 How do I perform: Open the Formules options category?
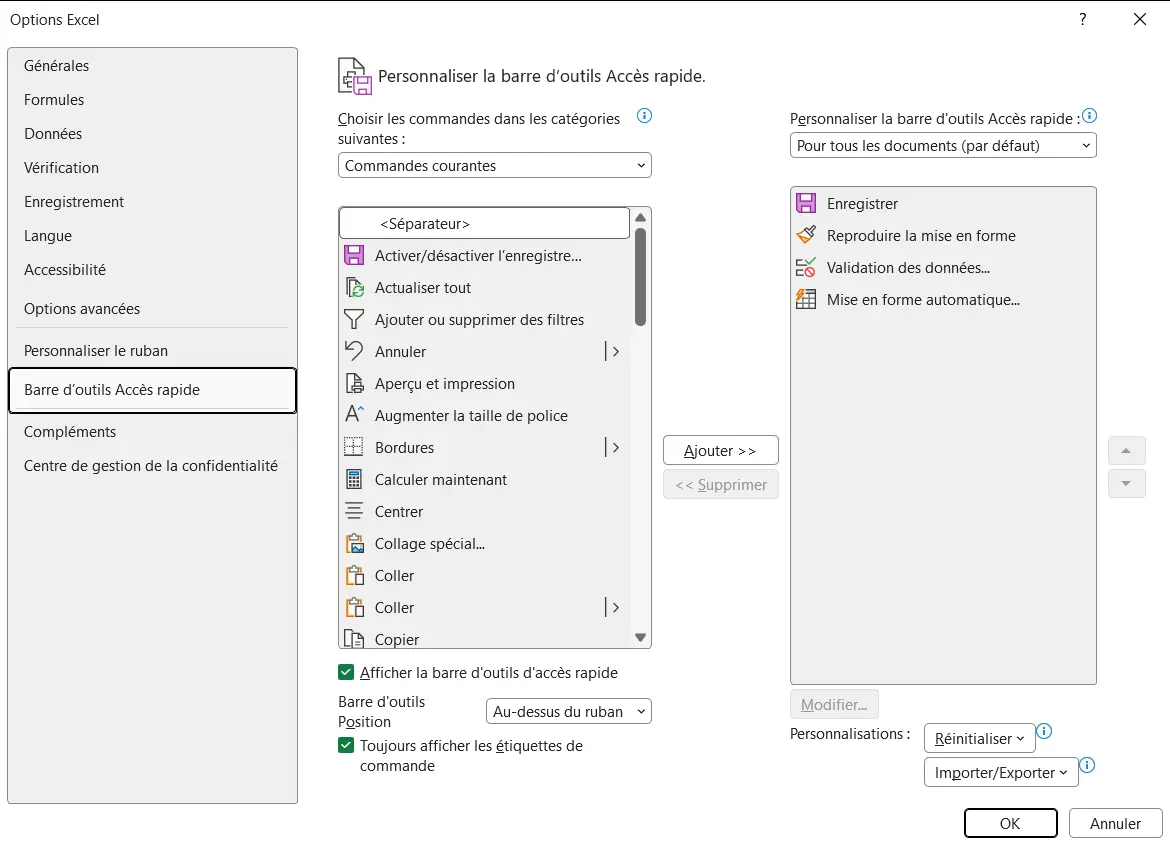point(152,100)
